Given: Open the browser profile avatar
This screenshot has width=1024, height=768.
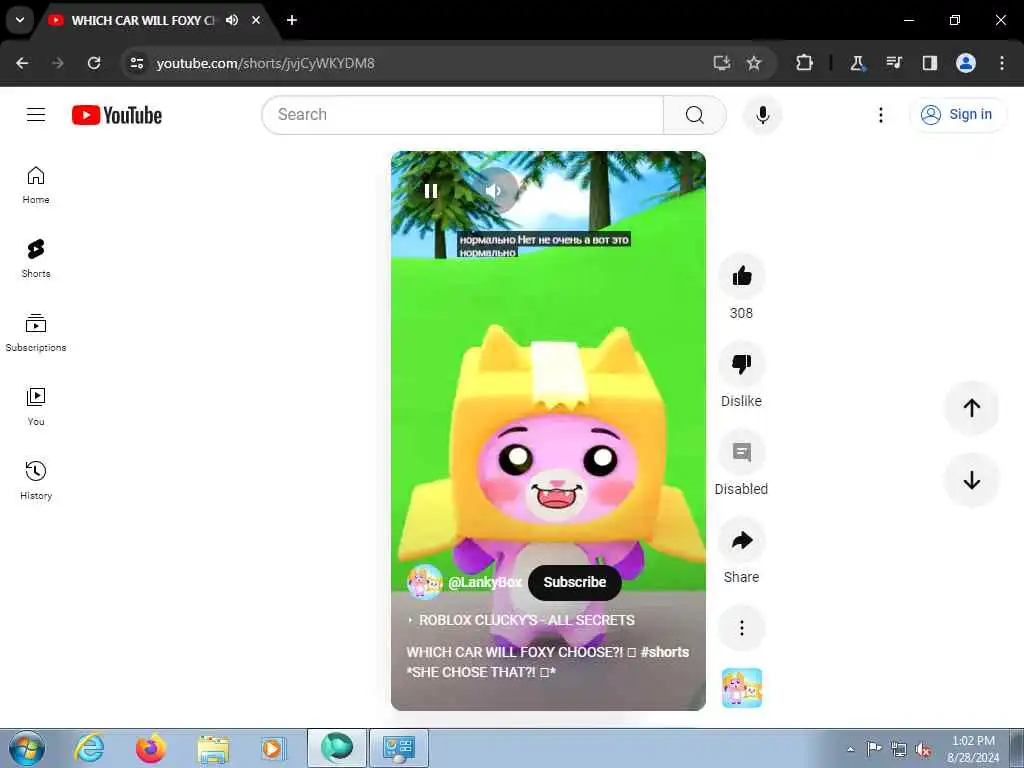Looking at the screenshot, I should tap(966, 63).
